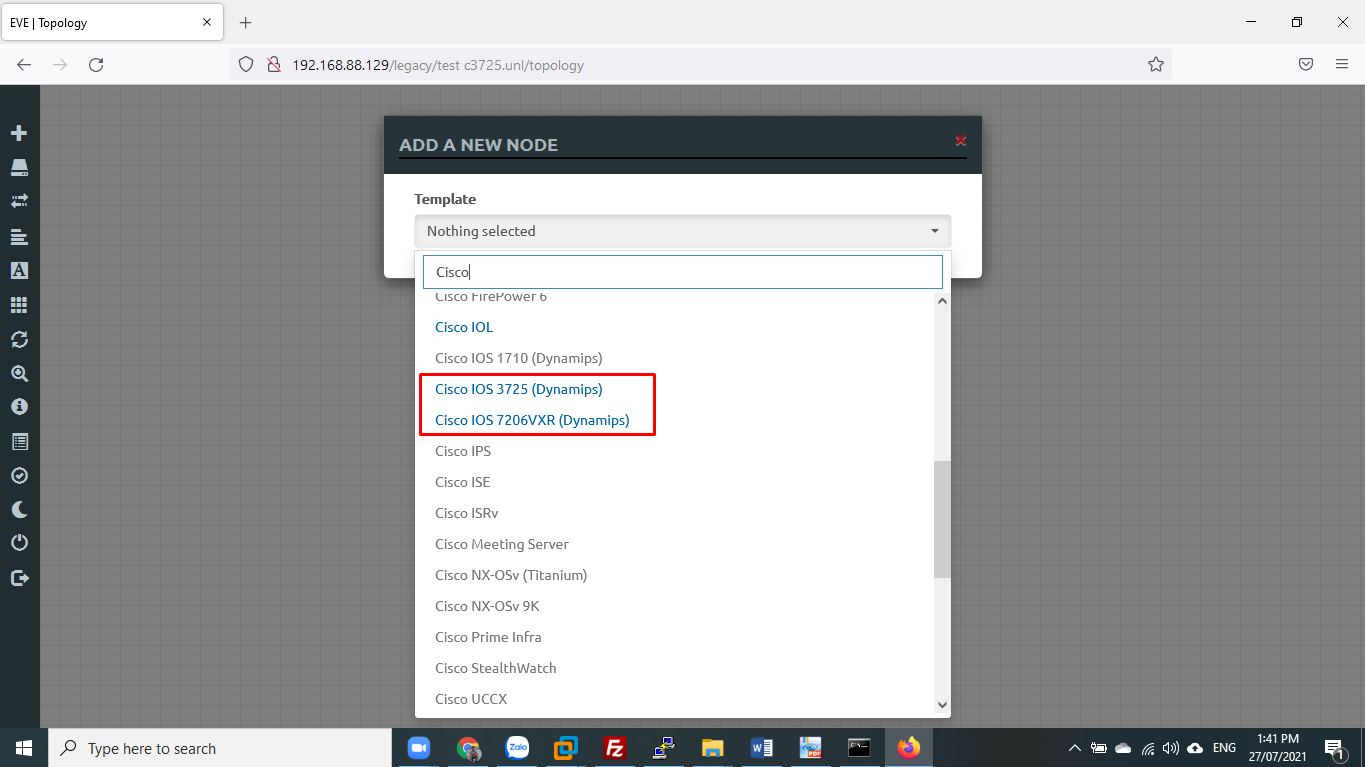Show hidden system tray icons
This screenshot has width=1365, height=767.
coord(1075,748)
